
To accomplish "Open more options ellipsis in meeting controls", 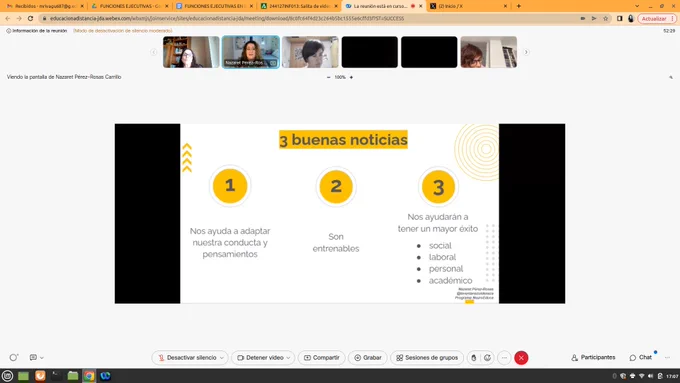I will pyautogui.click(x=504, y=358).
